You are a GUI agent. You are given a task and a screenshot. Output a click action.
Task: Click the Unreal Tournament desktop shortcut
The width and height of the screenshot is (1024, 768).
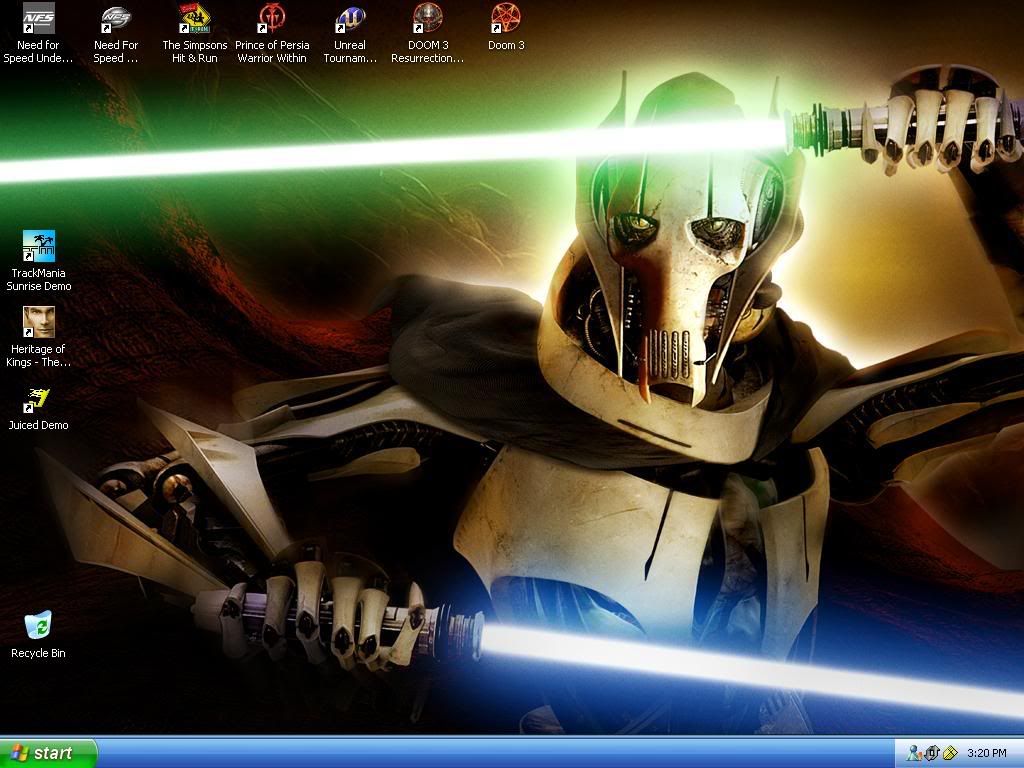pyautogui.click(x=350, y=19)
